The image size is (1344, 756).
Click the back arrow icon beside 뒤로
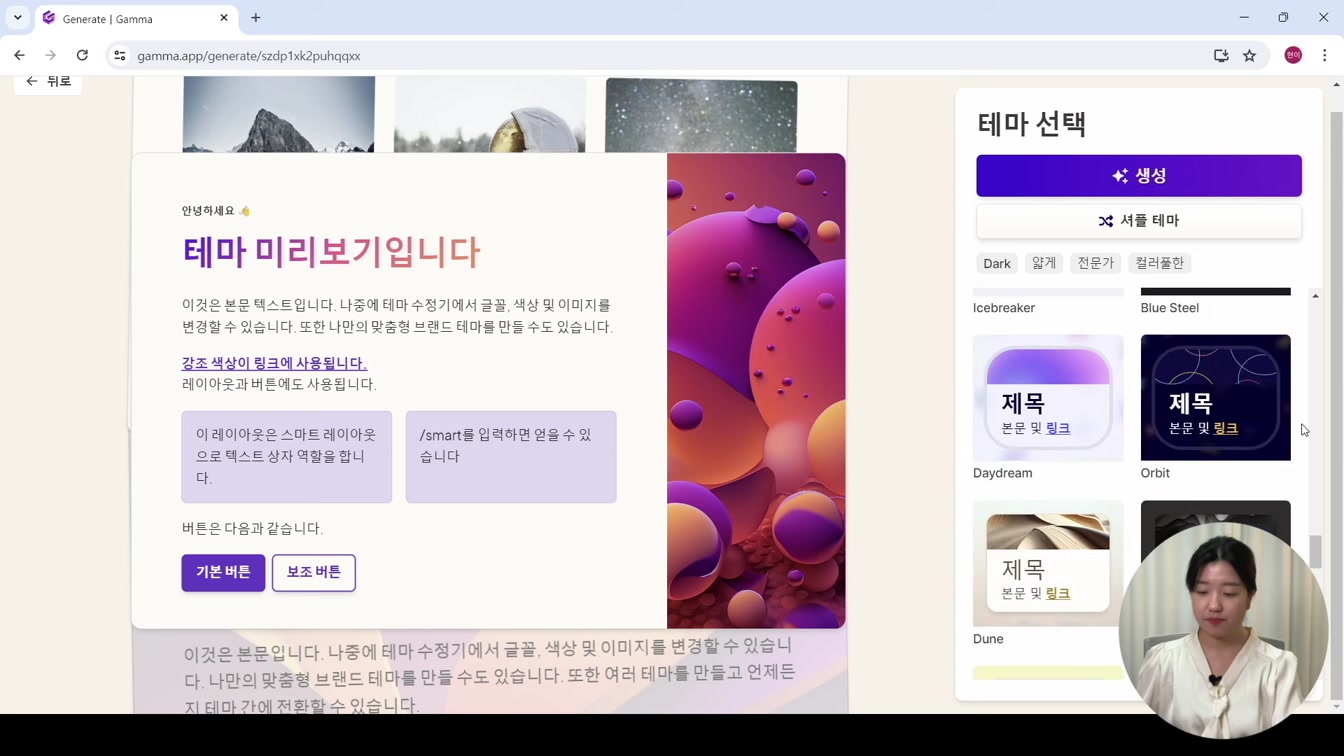click(x=32, y=82)
